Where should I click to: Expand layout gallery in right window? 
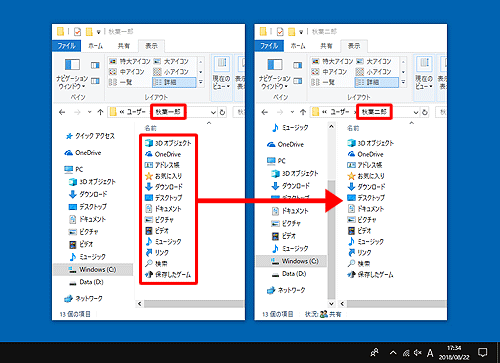point(403,82)
